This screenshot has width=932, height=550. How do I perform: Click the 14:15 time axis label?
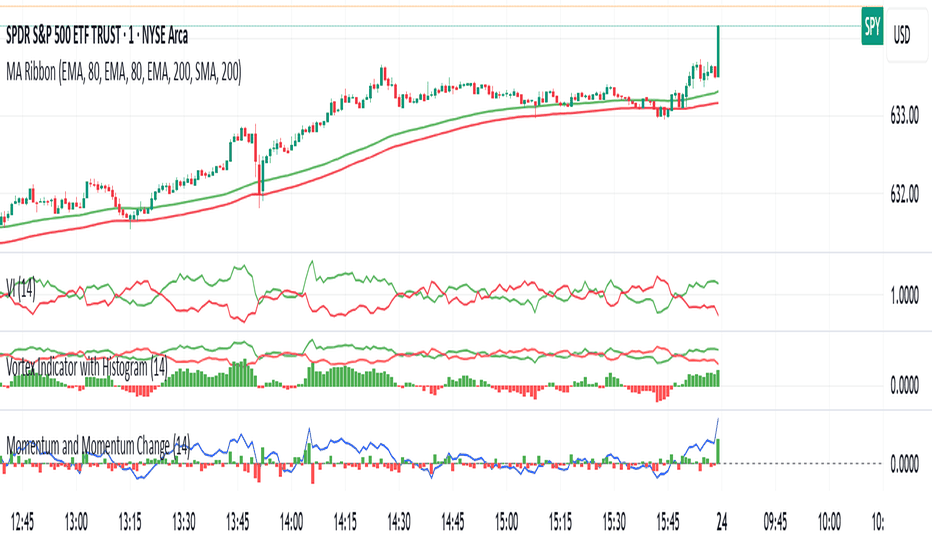[x=345, y=522]
